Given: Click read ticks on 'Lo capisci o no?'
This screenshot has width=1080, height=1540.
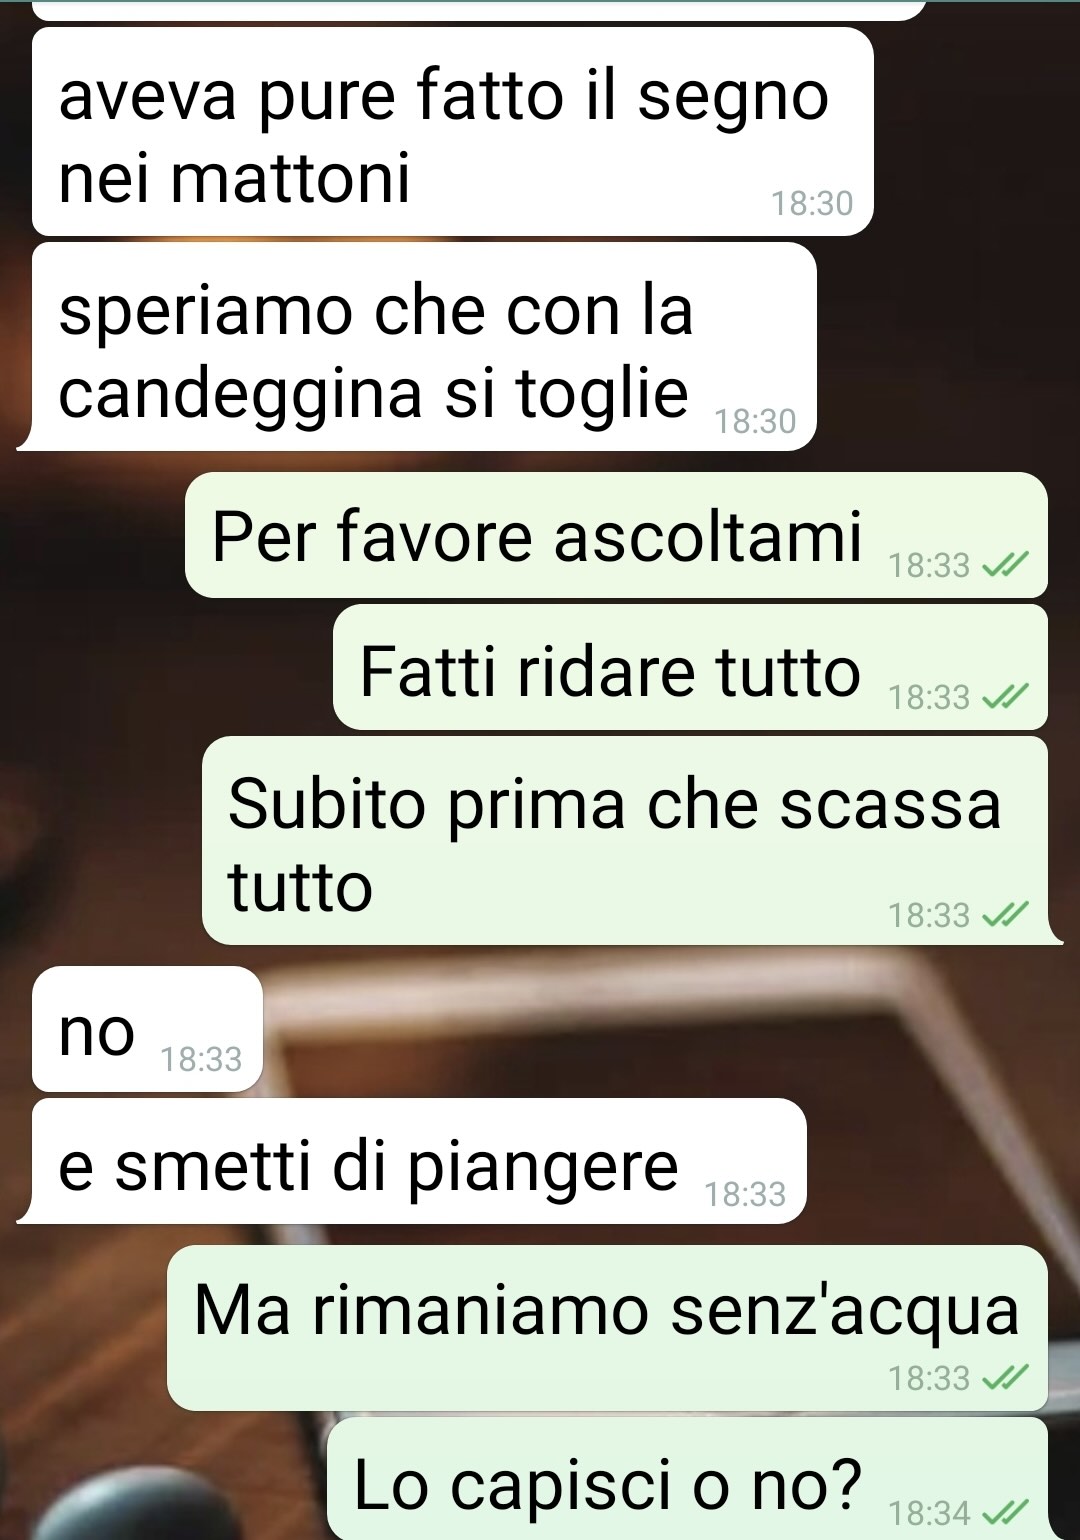Looking at the screenshot, I should click(x=1005, y=1513).
